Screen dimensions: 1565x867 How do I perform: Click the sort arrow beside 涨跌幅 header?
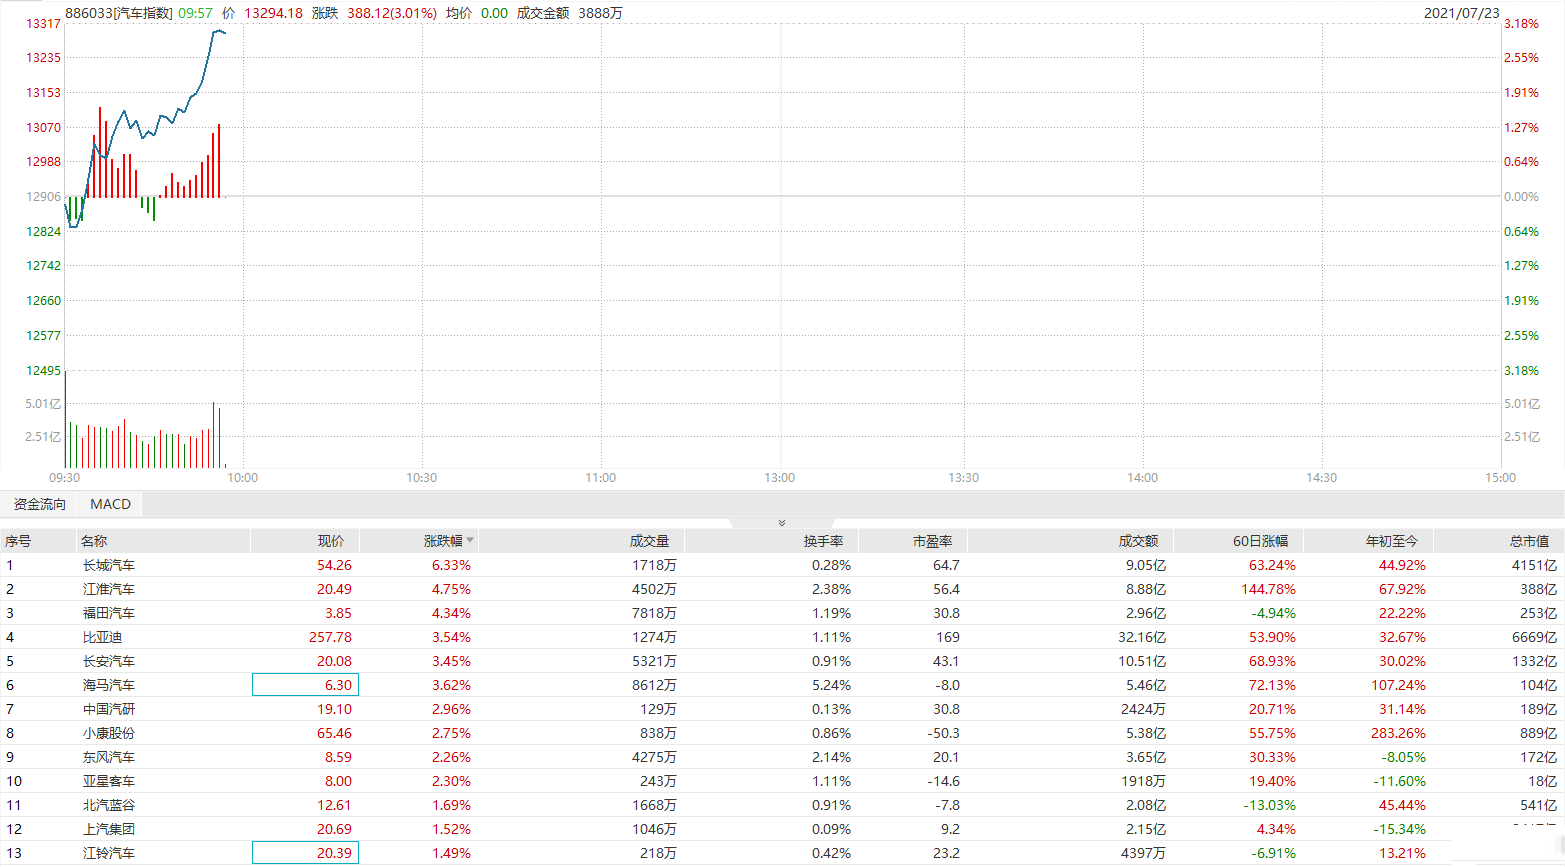pos(470,540)
